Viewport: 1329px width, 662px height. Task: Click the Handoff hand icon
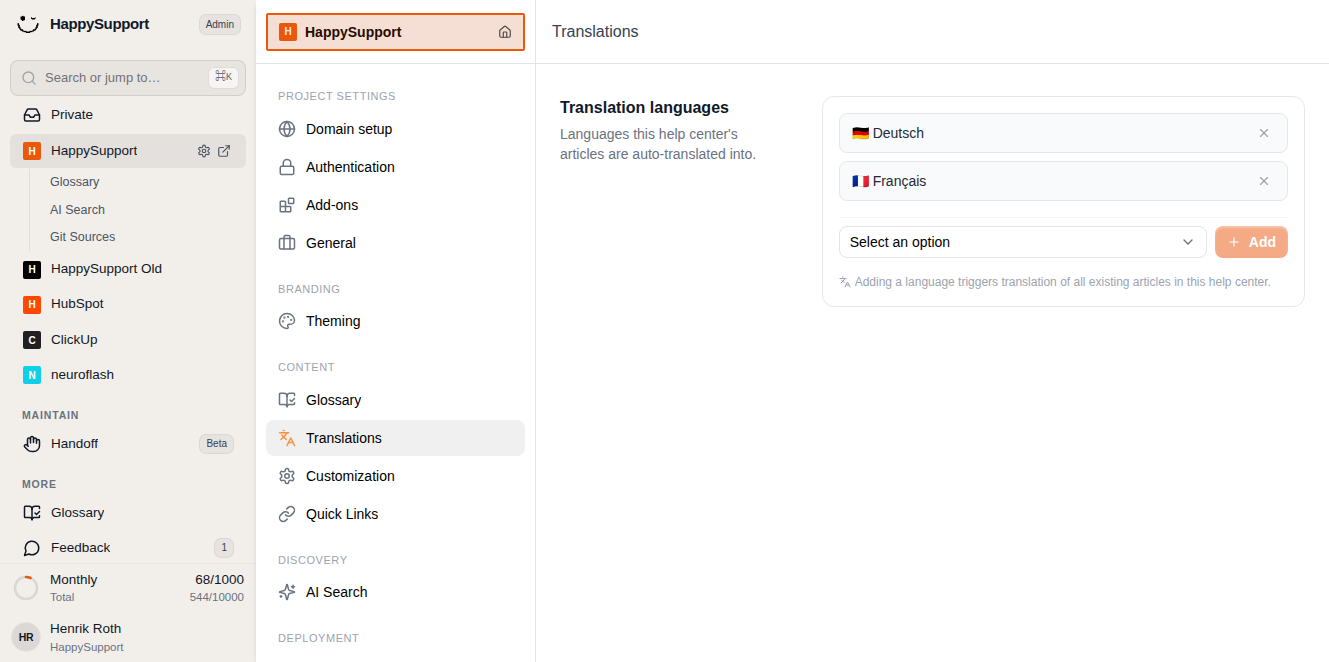point(32,444)
